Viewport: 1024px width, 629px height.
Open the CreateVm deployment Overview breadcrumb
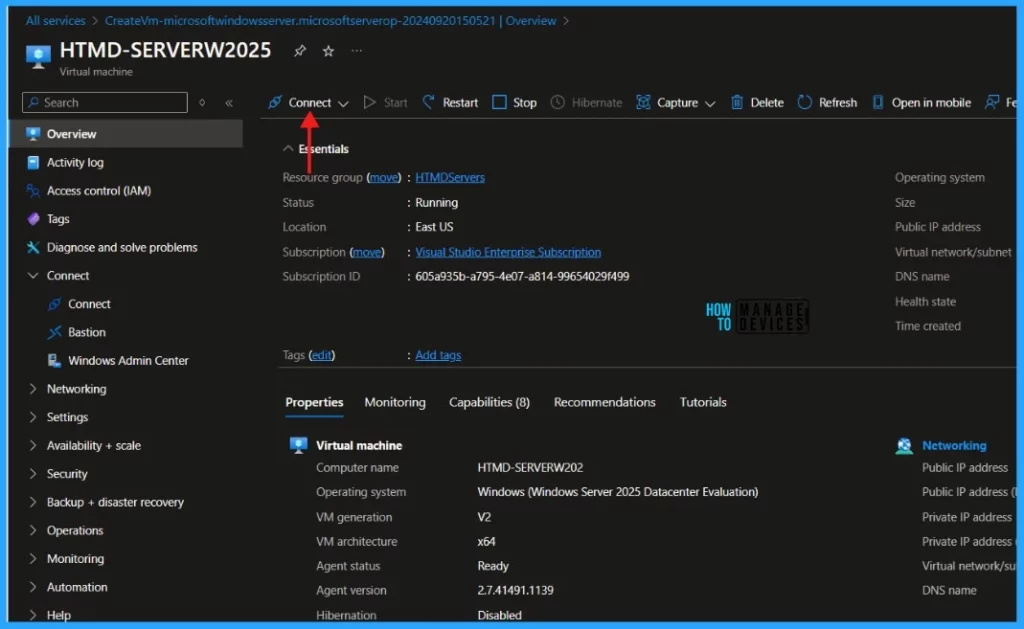pyautogui.click(x=330, y=21)
